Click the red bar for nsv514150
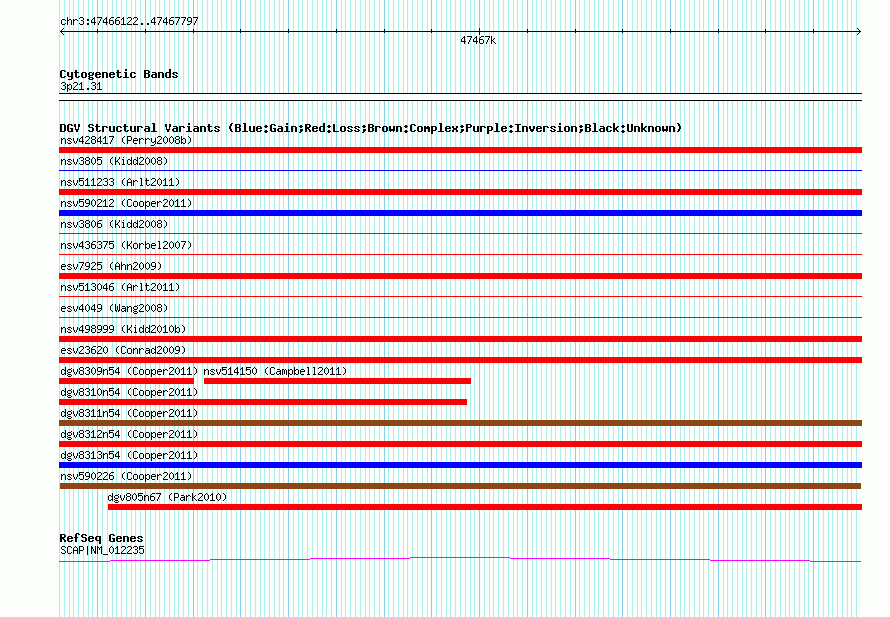This screenshot has width=890, height=617. pyautogui.click(x=337, y=381)
